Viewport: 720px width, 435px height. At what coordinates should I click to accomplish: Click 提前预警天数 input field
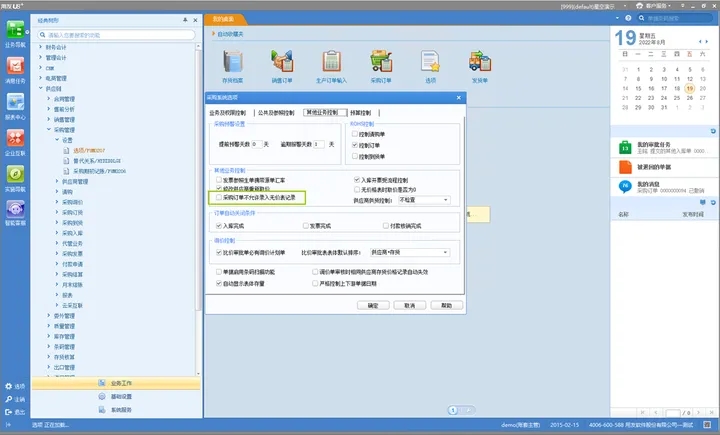[257, 144]
